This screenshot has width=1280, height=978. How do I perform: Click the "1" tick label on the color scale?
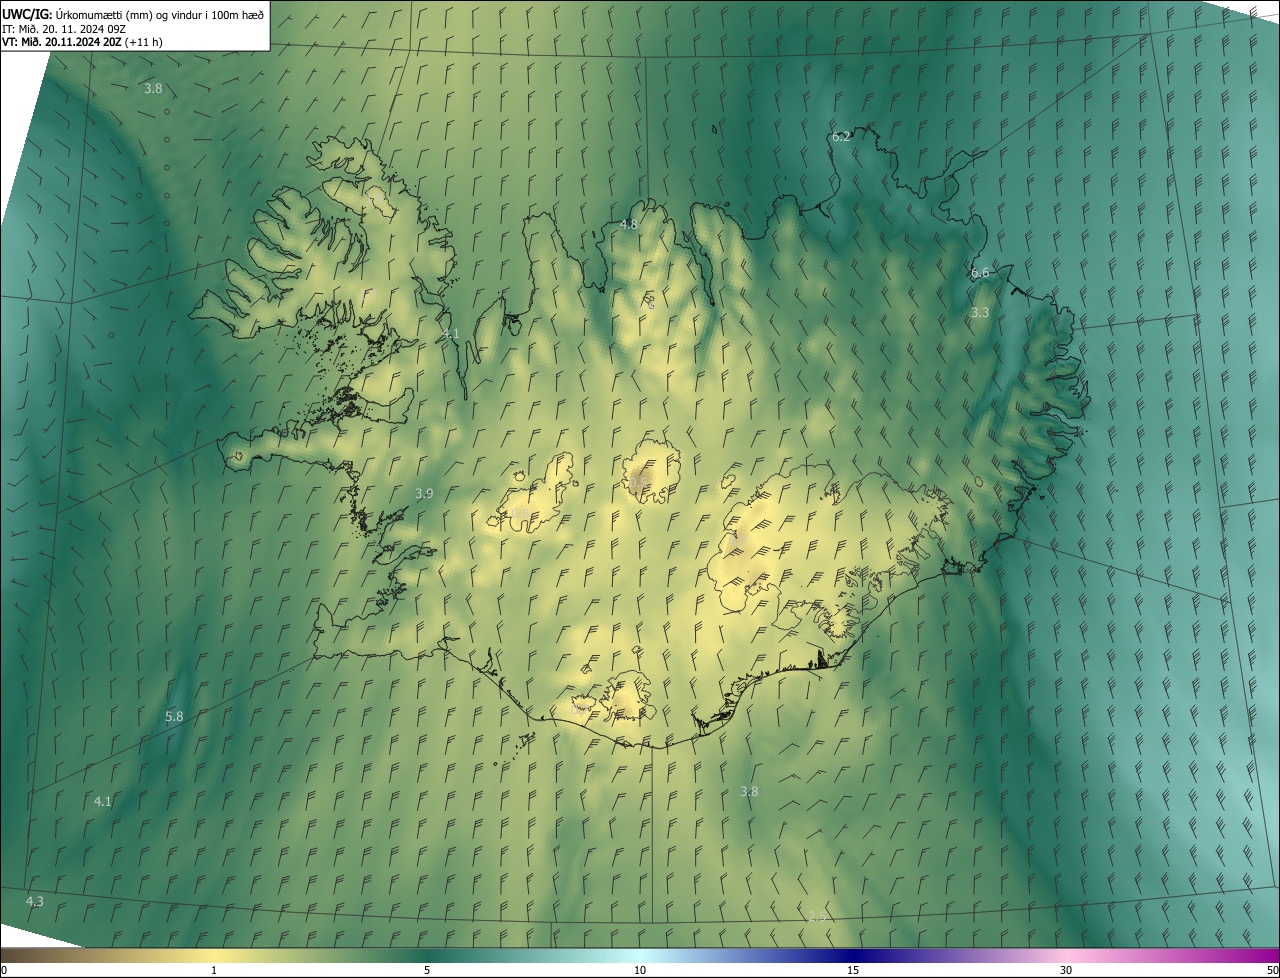point(214,970)
